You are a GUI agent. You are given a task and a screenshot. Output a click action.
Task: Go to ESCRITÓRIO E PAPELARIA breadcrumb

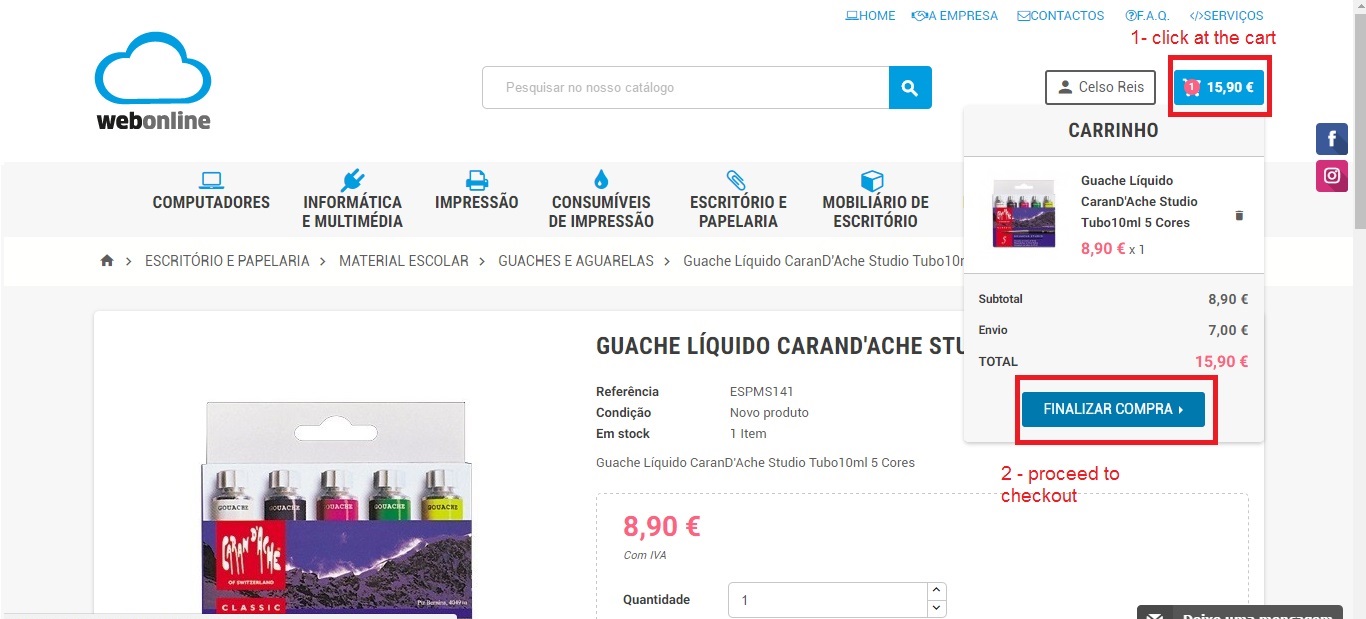[x=227, y=261]
